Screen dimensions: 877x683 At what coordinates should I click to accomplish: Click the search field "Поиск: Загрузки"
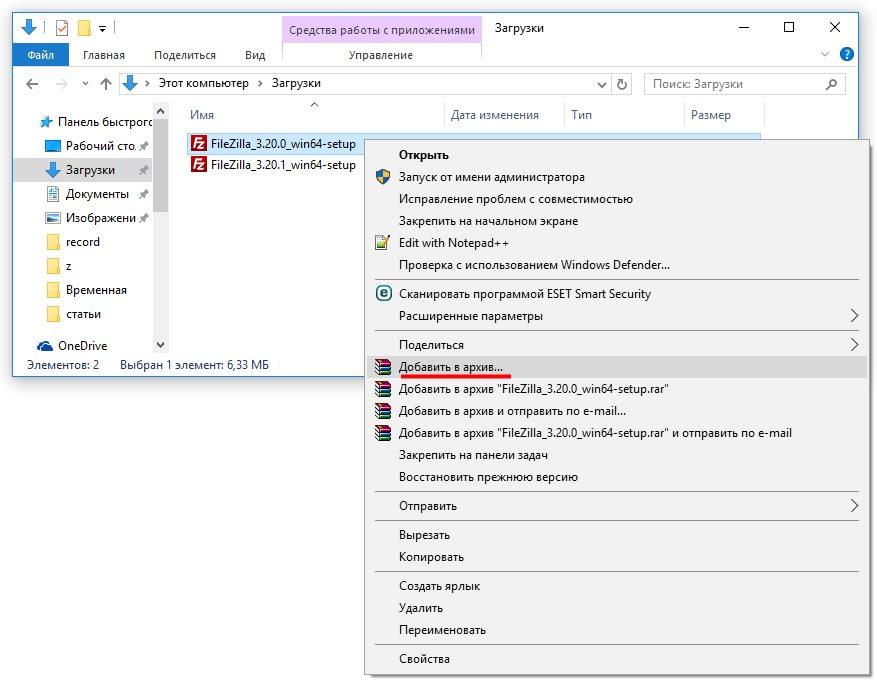point(740,85)
